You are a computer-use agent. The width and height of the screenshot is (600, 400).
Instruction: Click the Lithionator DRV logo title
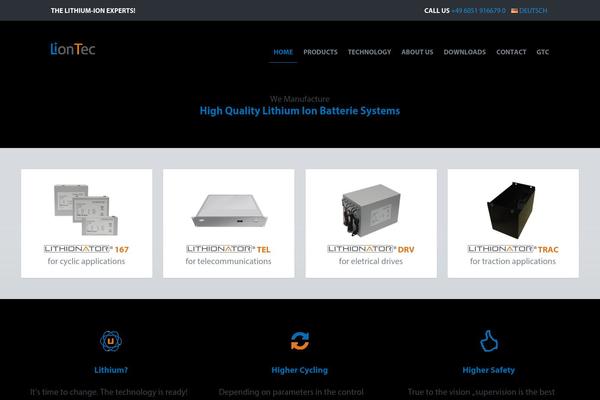pyautogui.click(x=371, y=249)
